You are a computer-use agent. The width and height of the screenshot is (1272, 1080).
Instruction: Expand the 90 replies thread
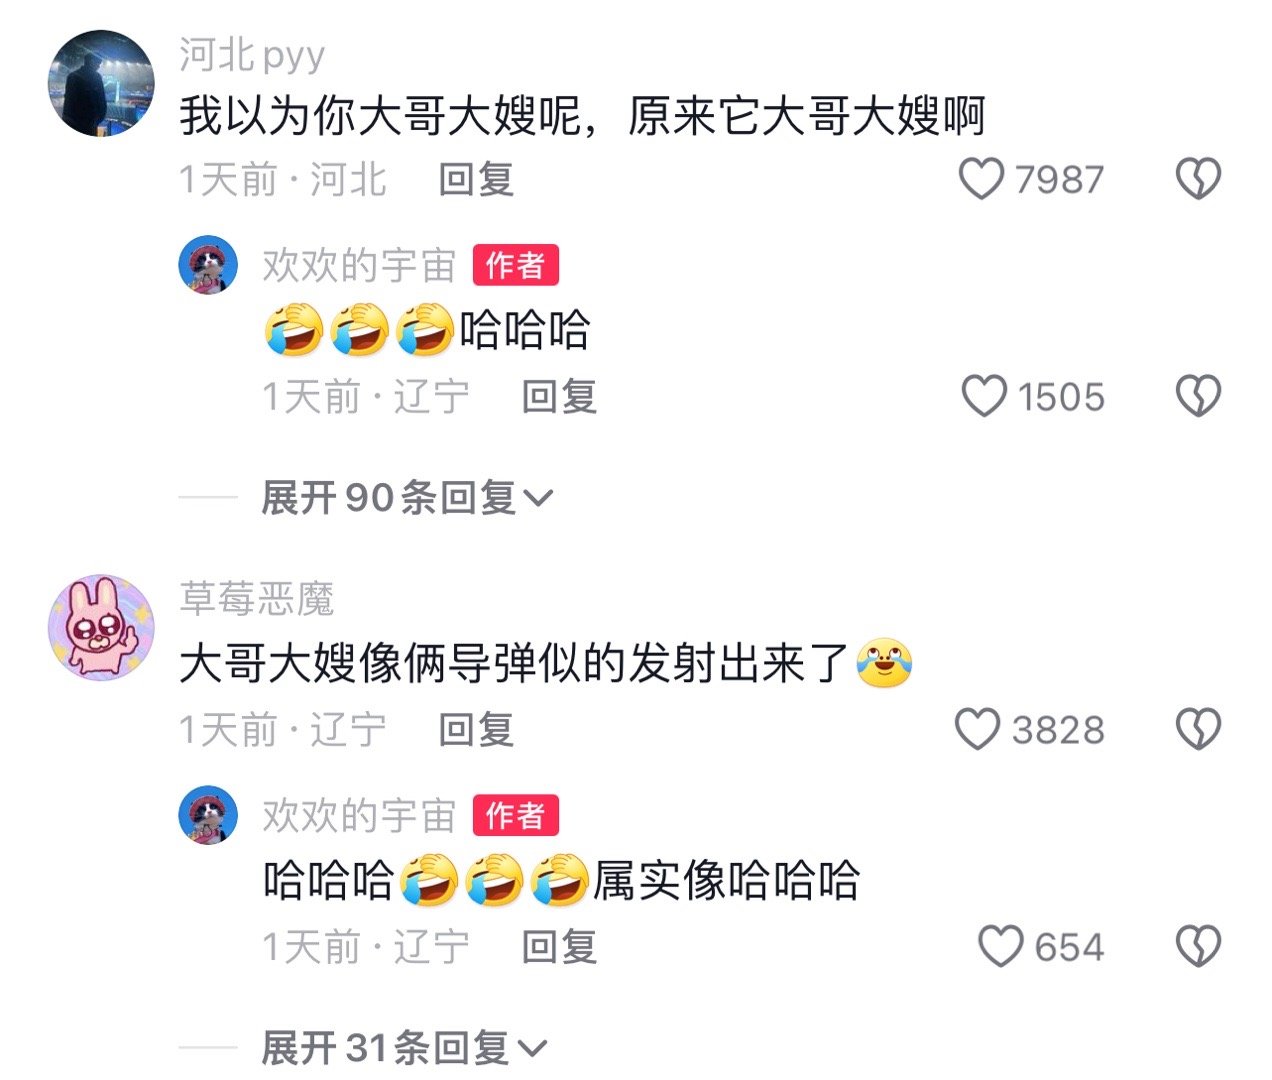(407, 497)
